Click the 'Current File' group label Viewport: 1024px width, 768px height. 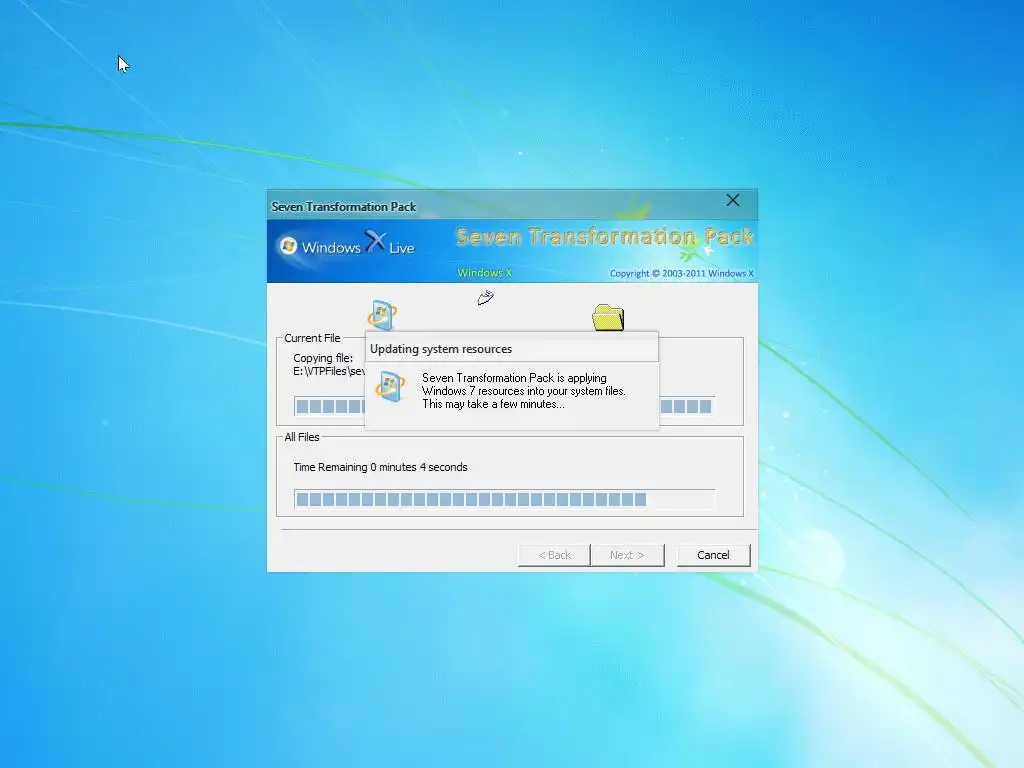click(x=312, y=338)
